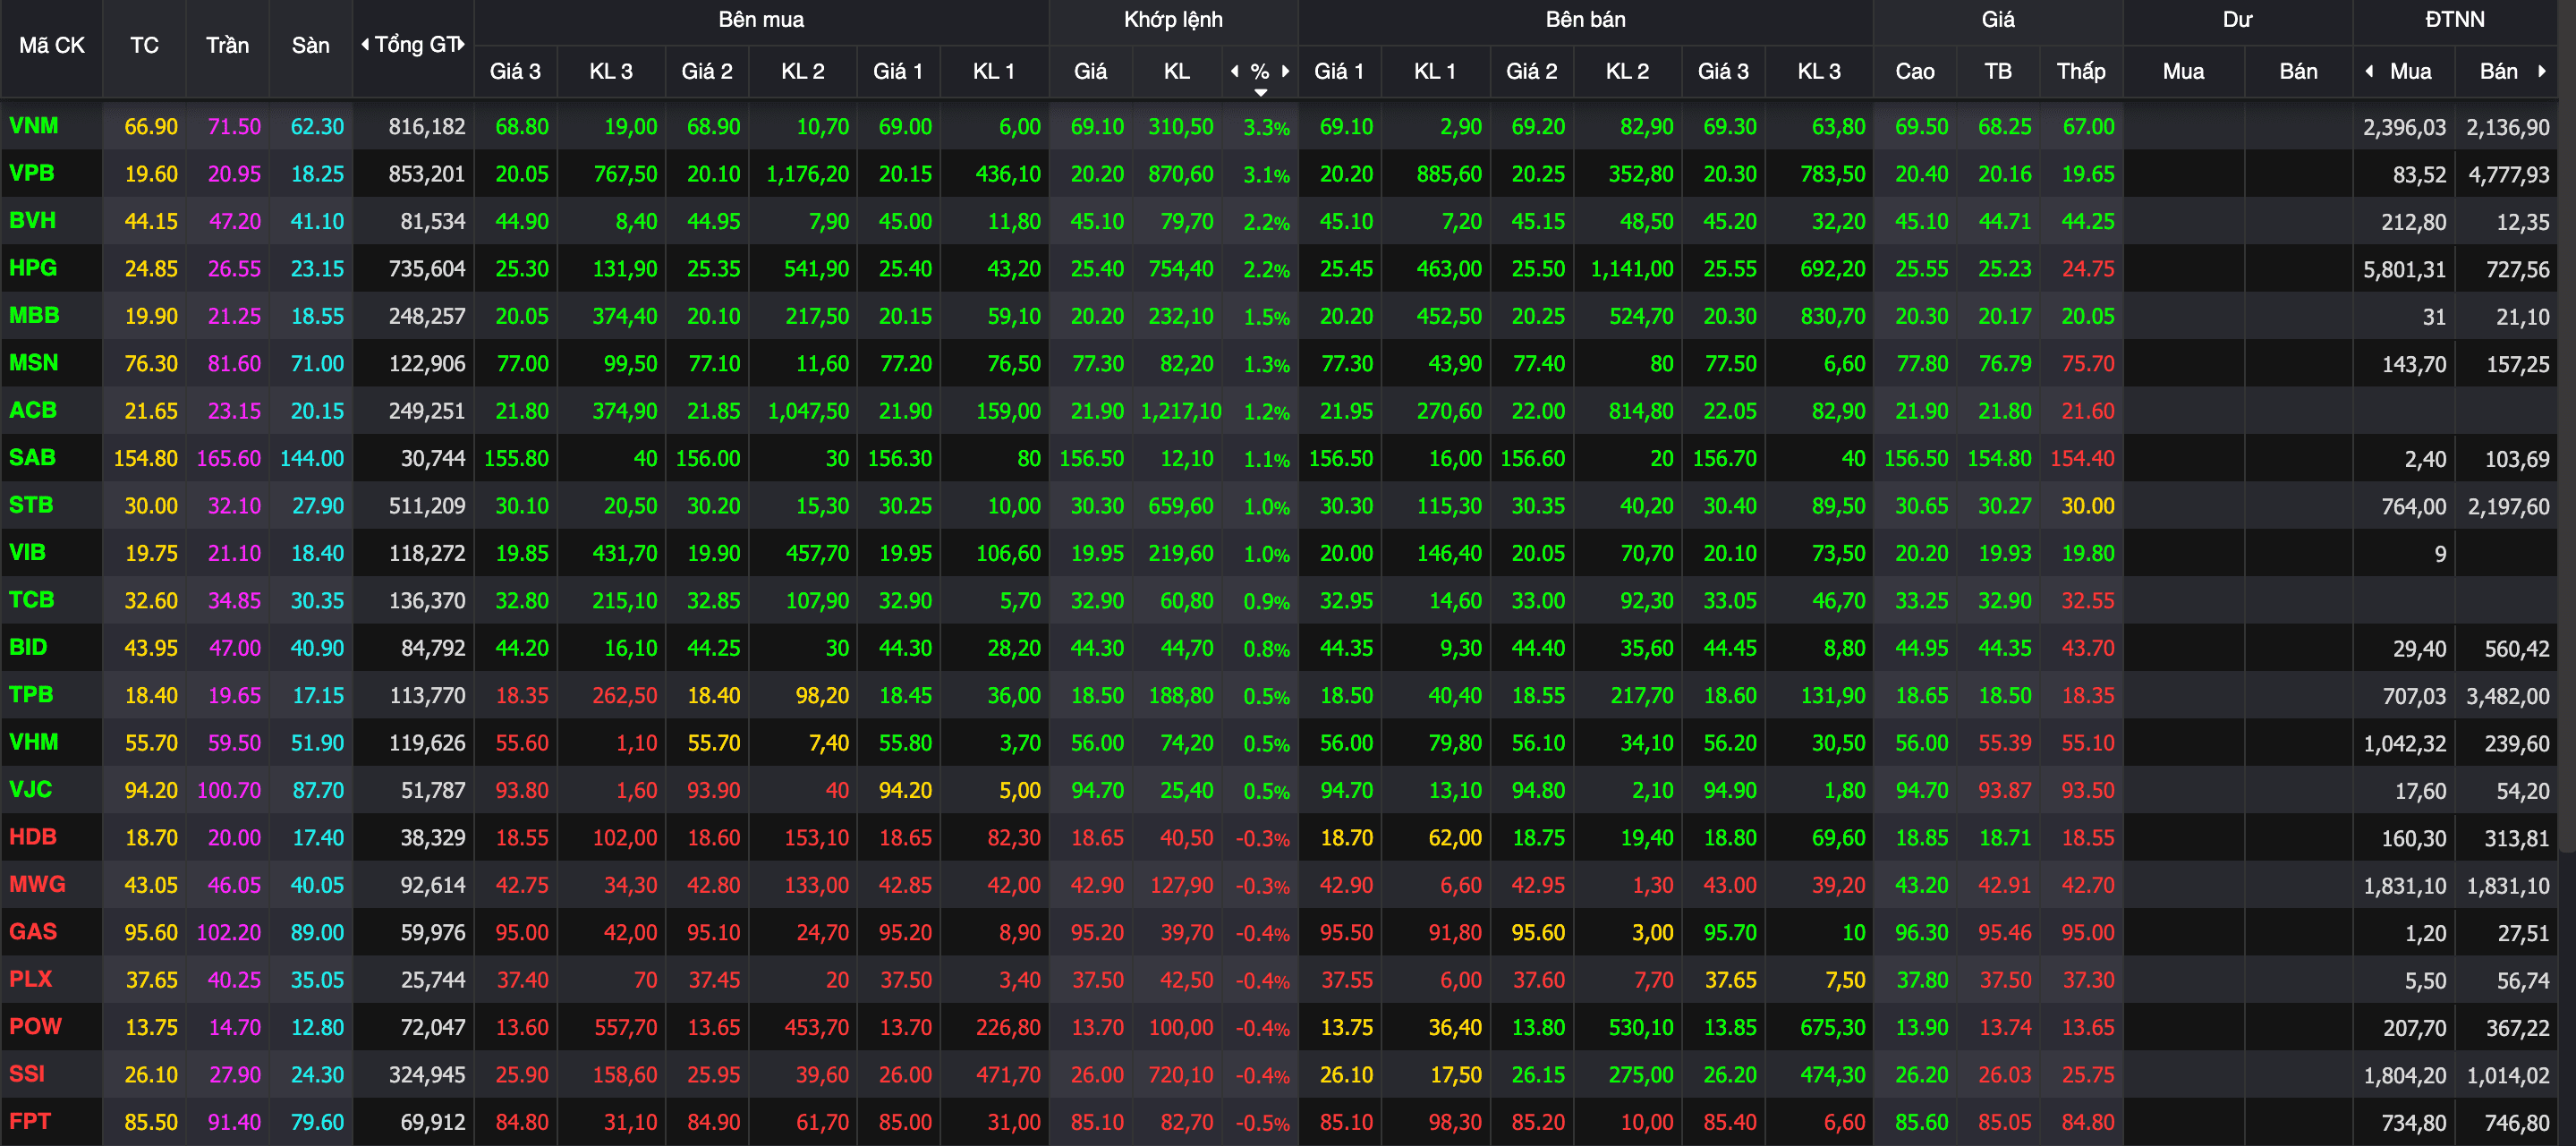Screen dimensions: 2576x1146
Task: Sort by the TC column header
Action: pos(144,46)
